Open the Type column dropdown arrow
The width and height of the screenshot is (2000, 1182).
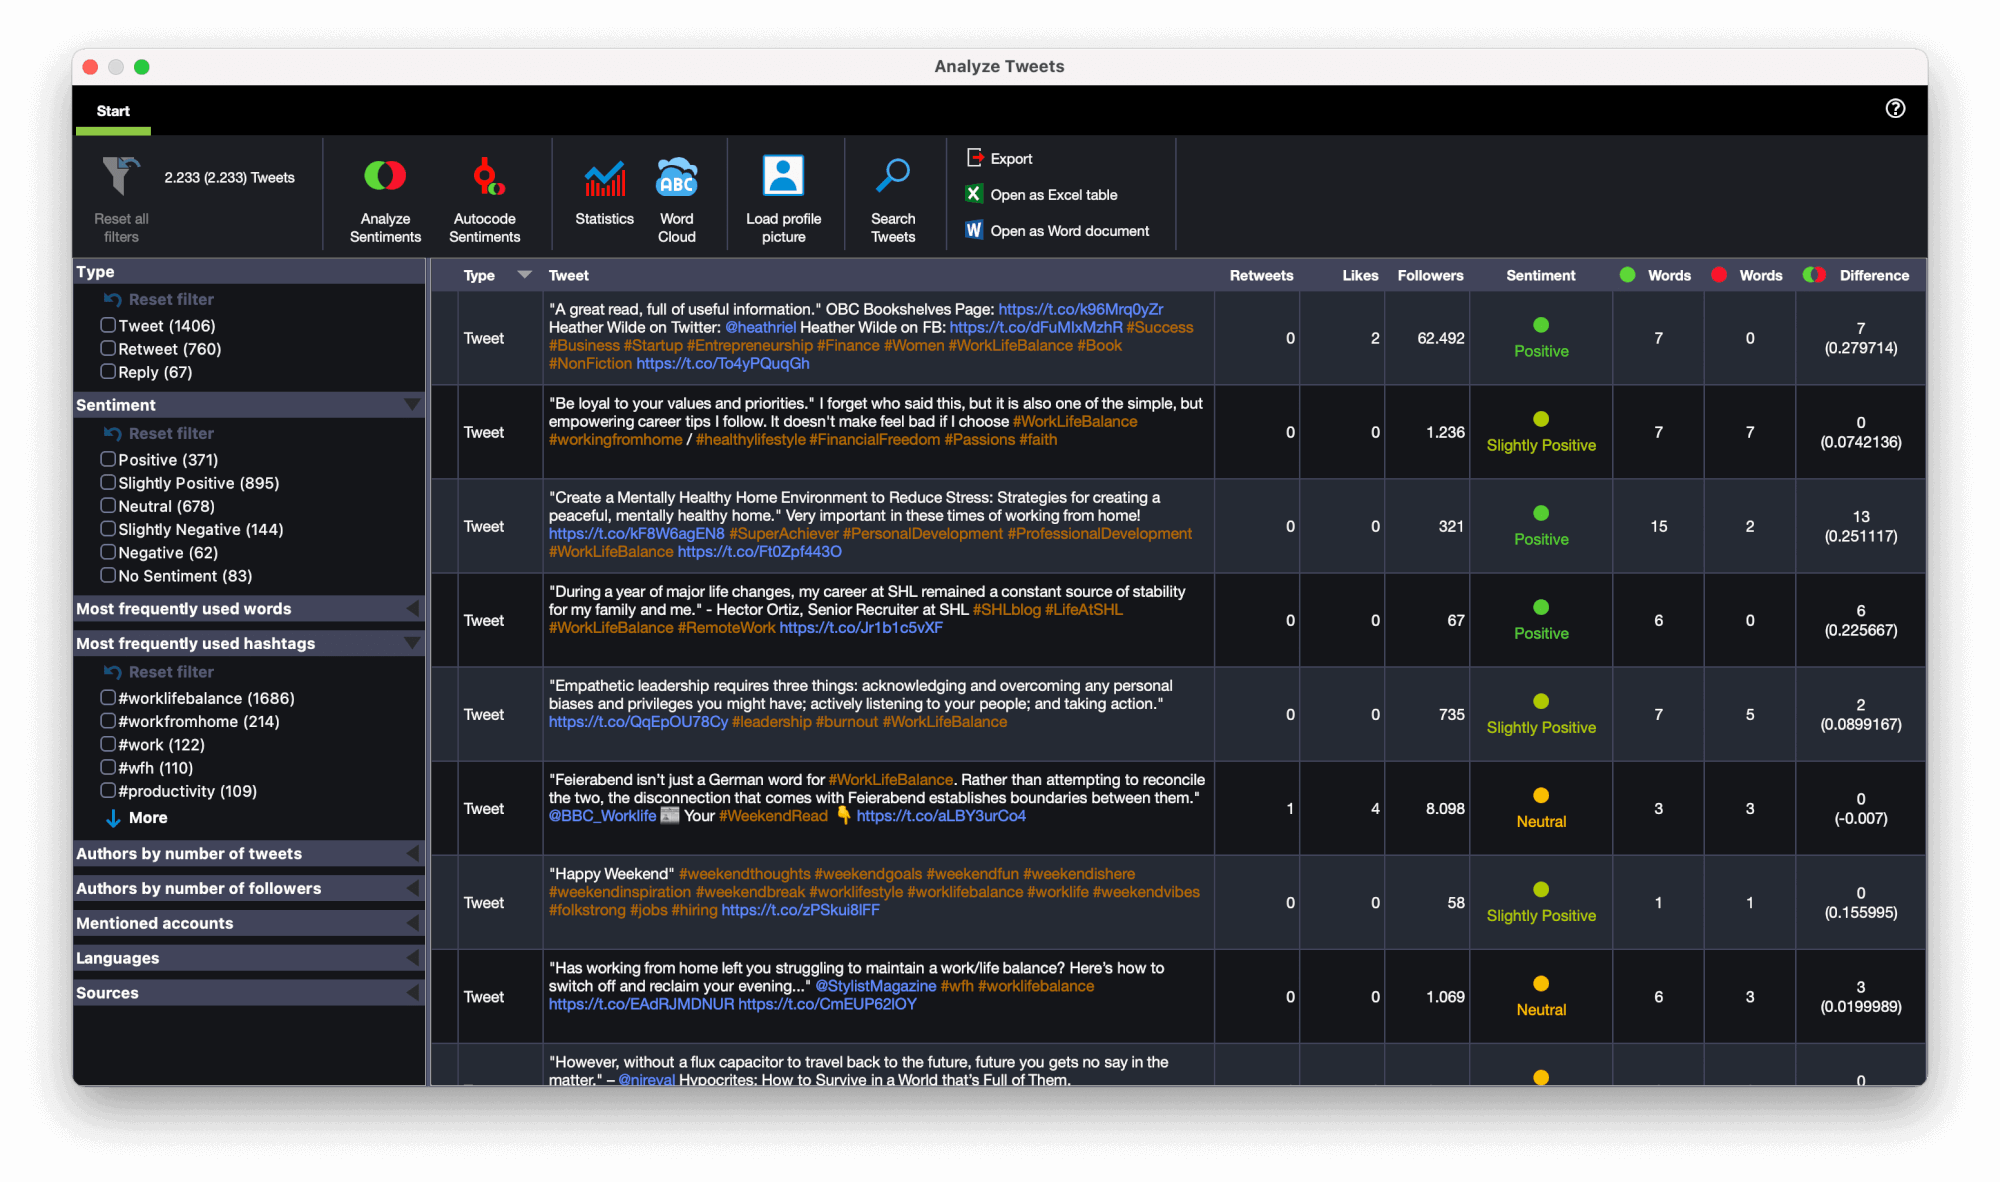point(524,275)
